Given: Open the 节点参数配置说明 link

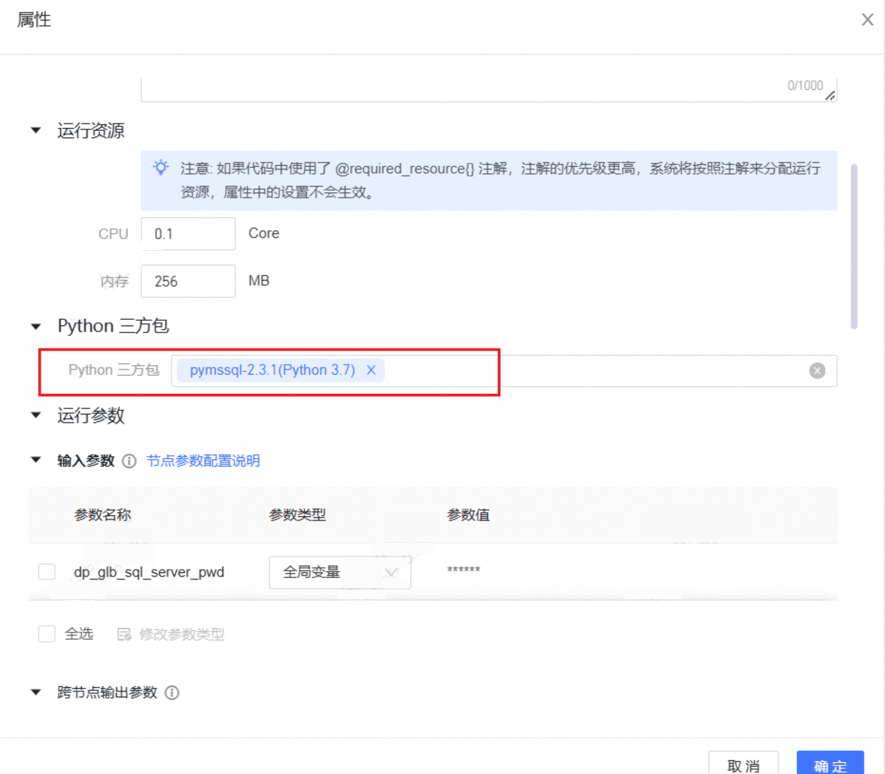Looking at the screenshot, I should point(203,461).
